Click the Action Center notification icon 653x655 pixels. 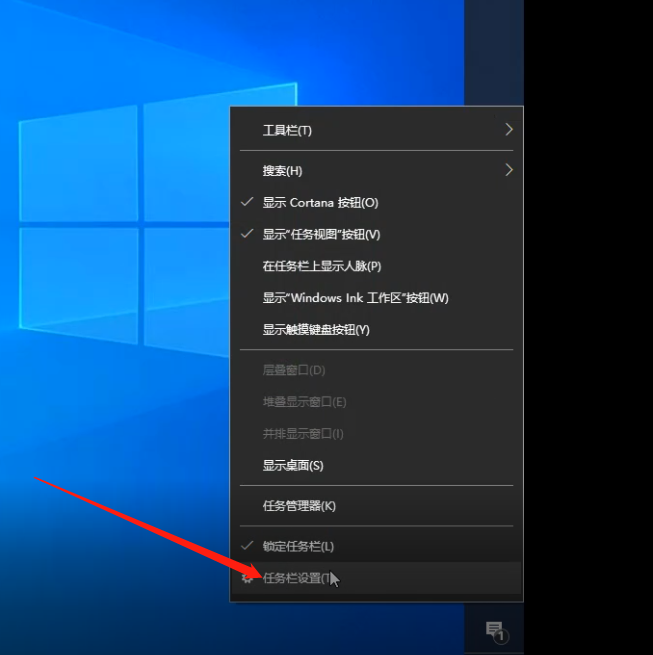(495, 630)
